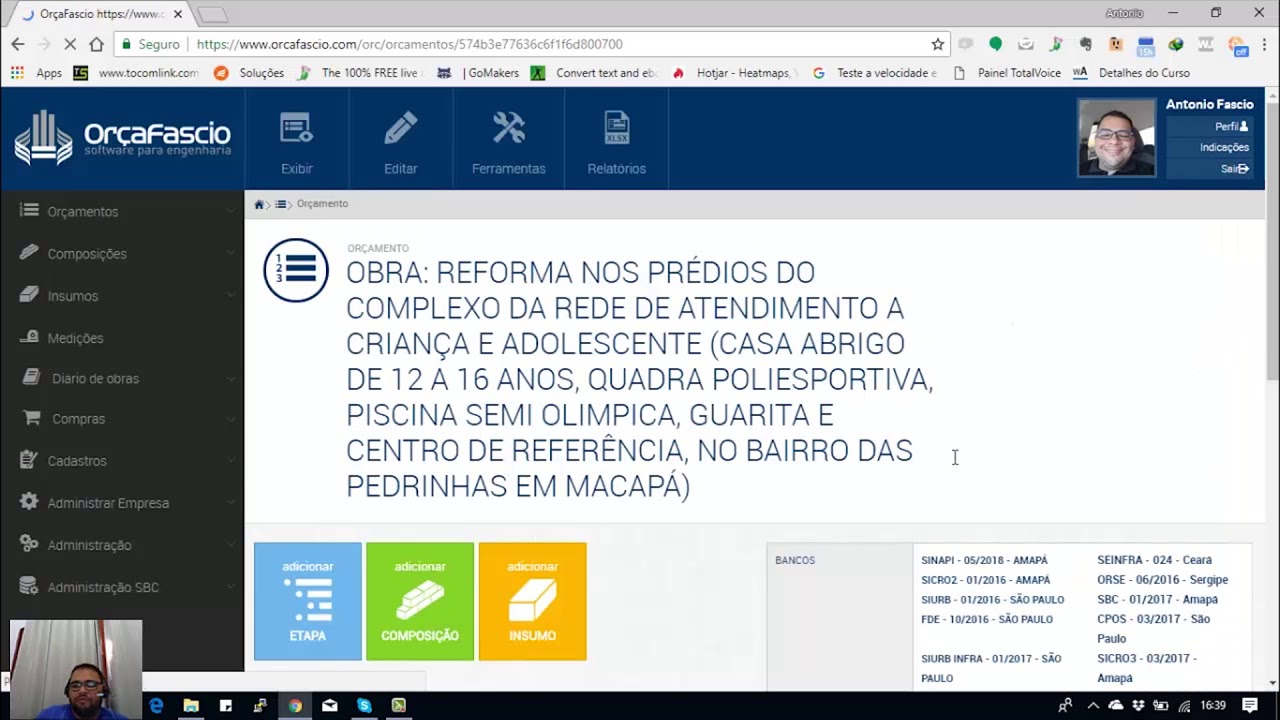1280x720 pixels.
Task: Click the browser back arrow
Action: tap(17, 44)
